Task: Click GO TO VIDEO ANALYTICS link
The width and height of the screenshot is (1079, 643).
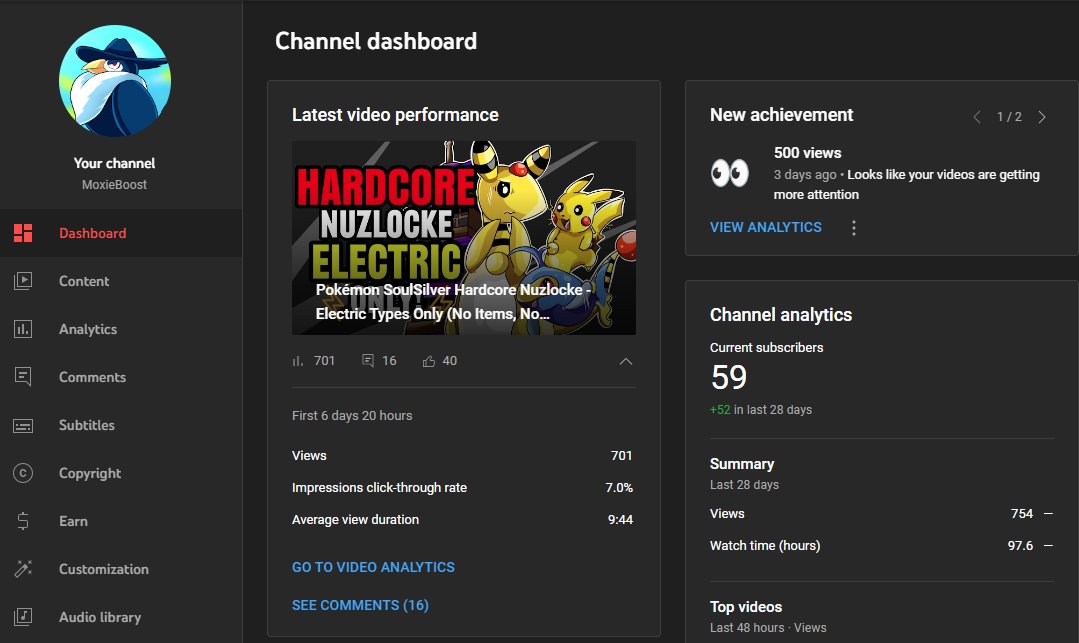Action: [x=373, y=567]
